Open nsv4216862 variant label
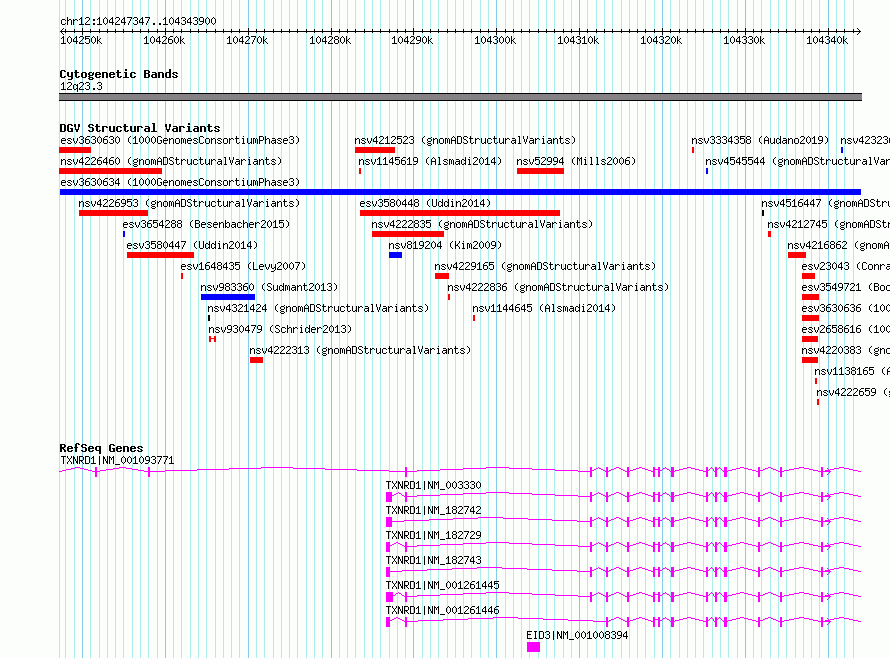 click(838, 245)
